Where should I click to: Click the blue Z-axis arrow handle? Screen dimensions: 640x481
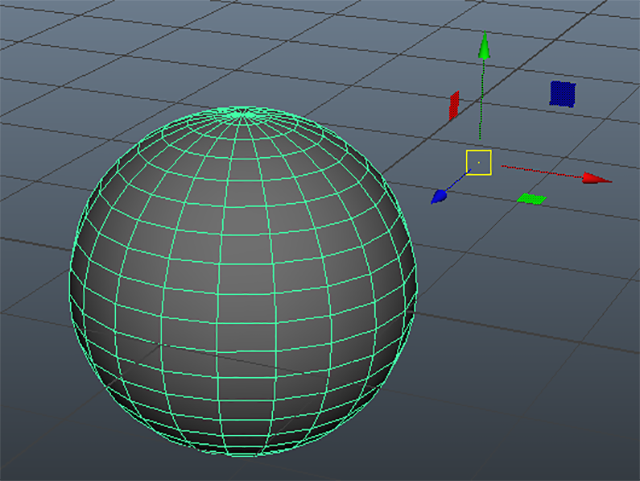(439, 196)
